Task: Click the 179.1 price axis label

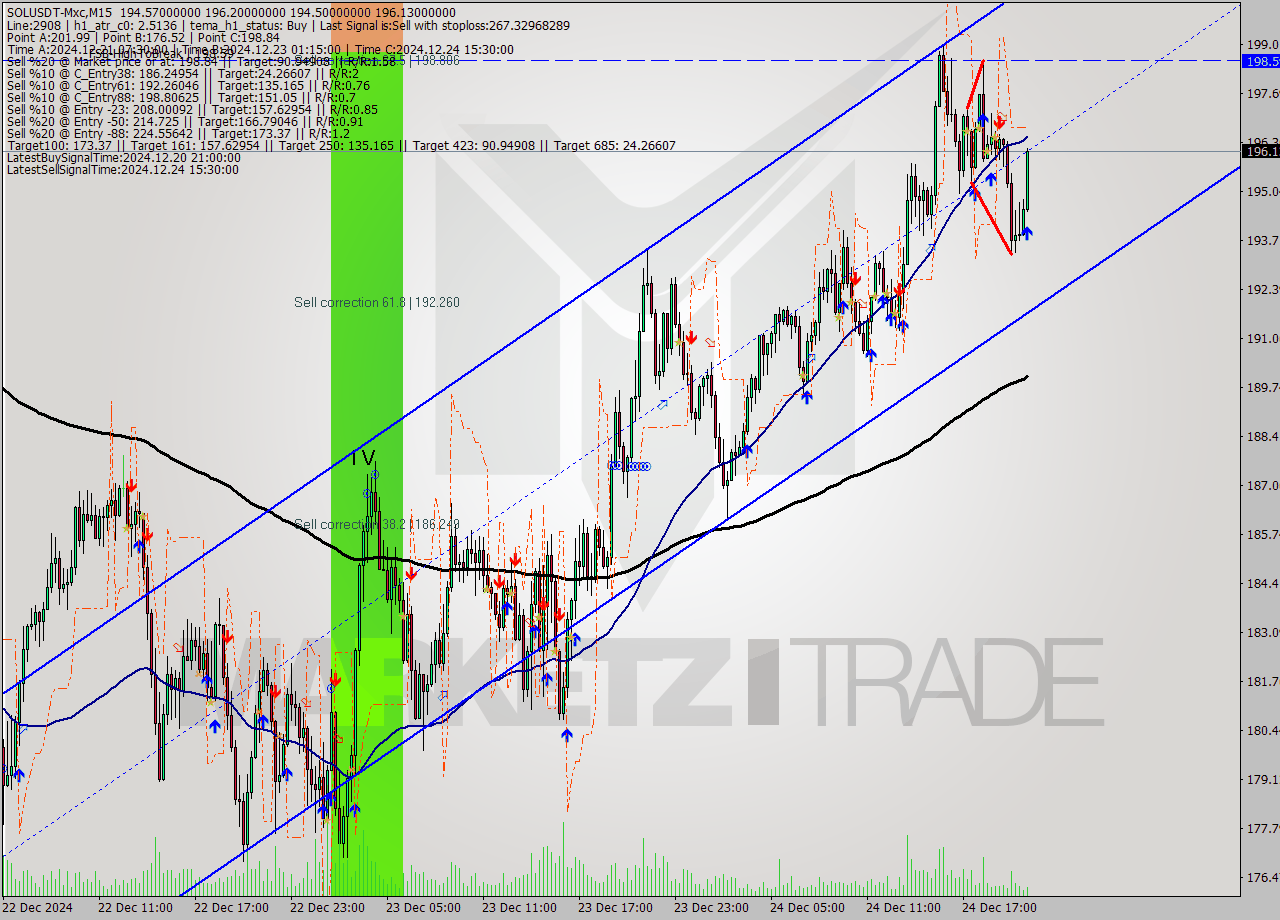Action: 1262,779
